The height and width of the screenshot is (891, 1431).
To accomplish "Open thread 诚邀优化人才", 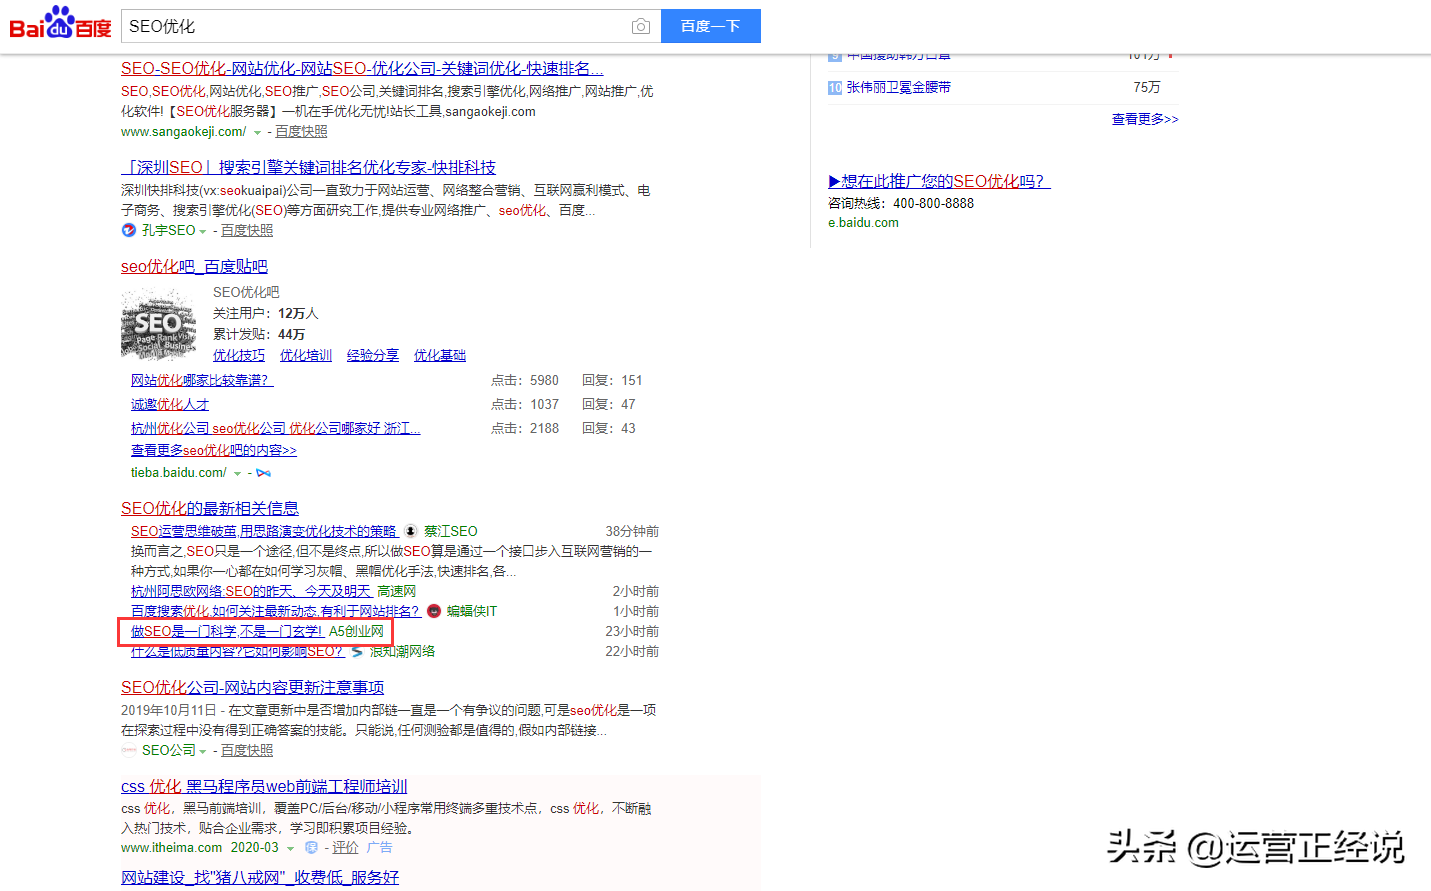I will (170, 404).
